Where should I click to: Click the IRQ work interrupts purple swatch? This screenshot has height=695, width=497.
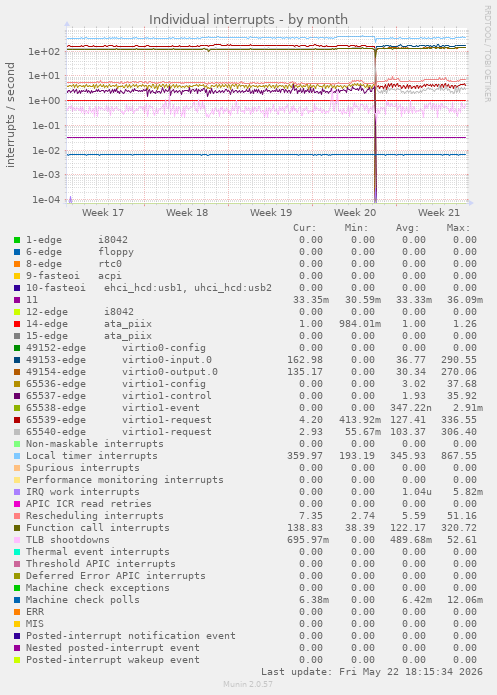(x=17, y=492)
